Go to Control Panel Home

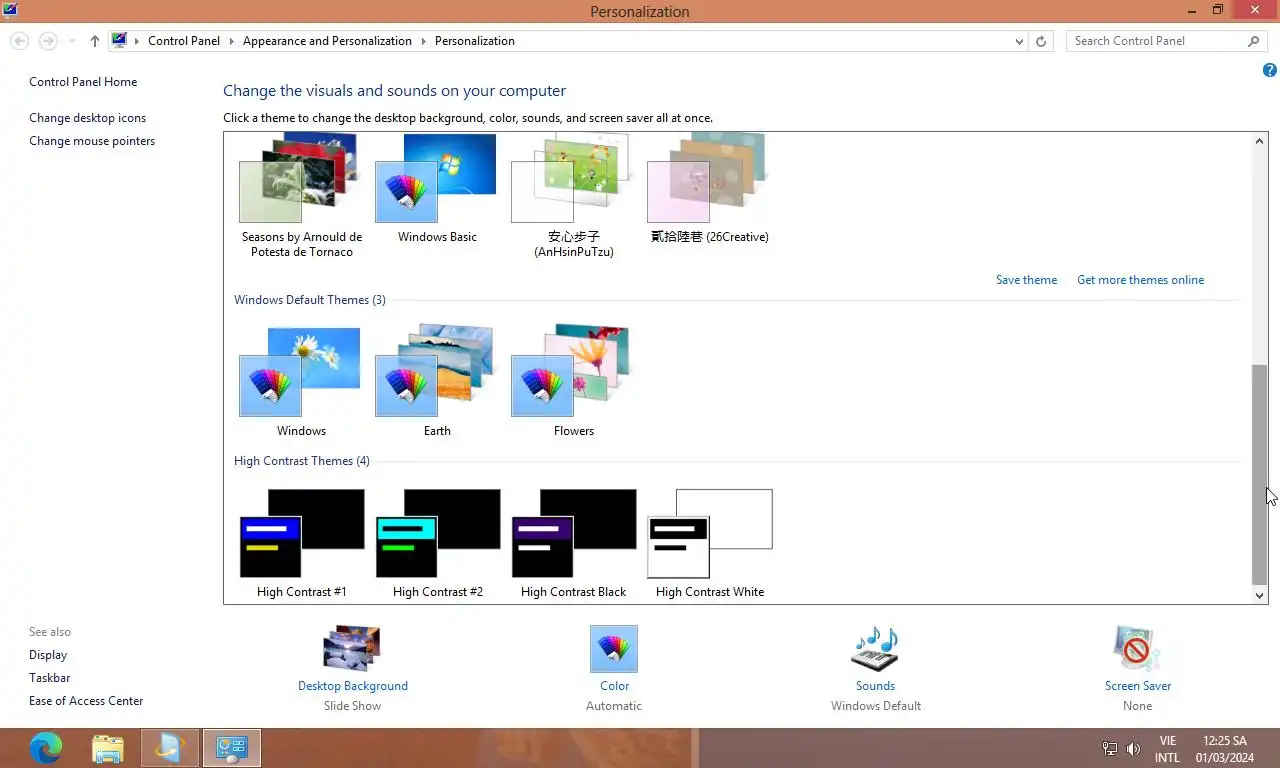tap(83, 82)
